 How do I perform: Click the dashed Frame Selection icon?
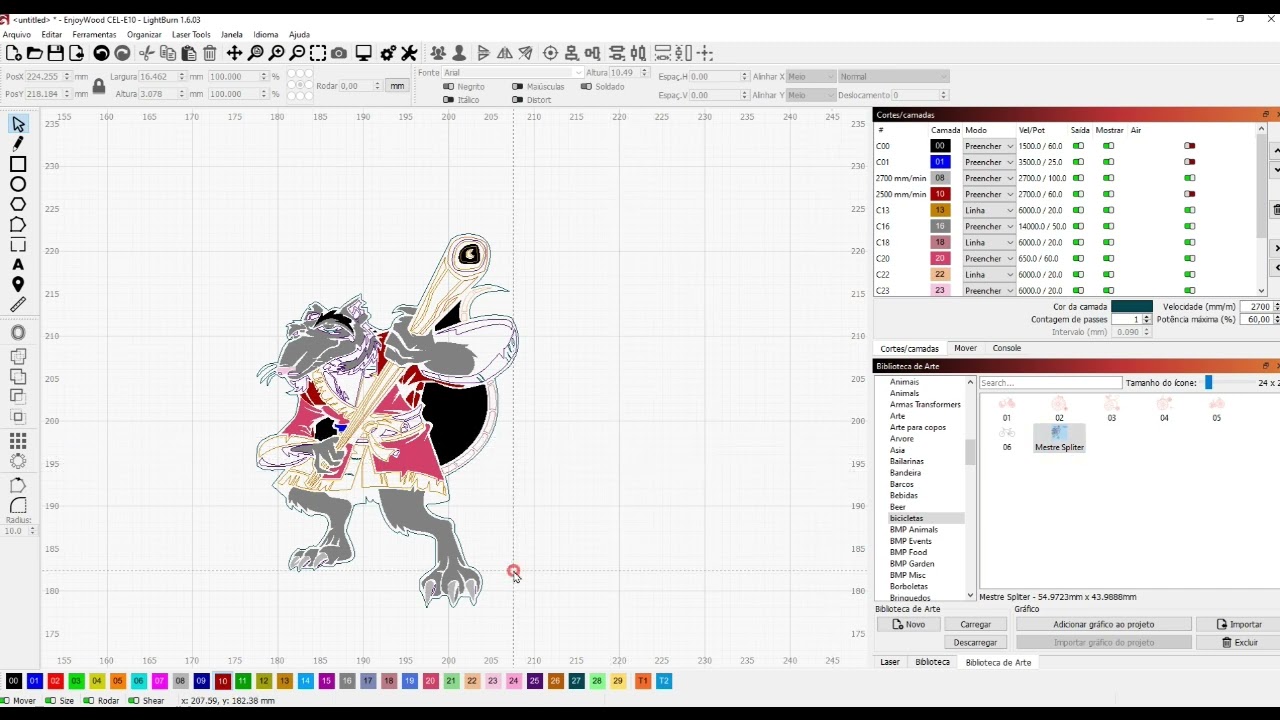coord(318,53)
